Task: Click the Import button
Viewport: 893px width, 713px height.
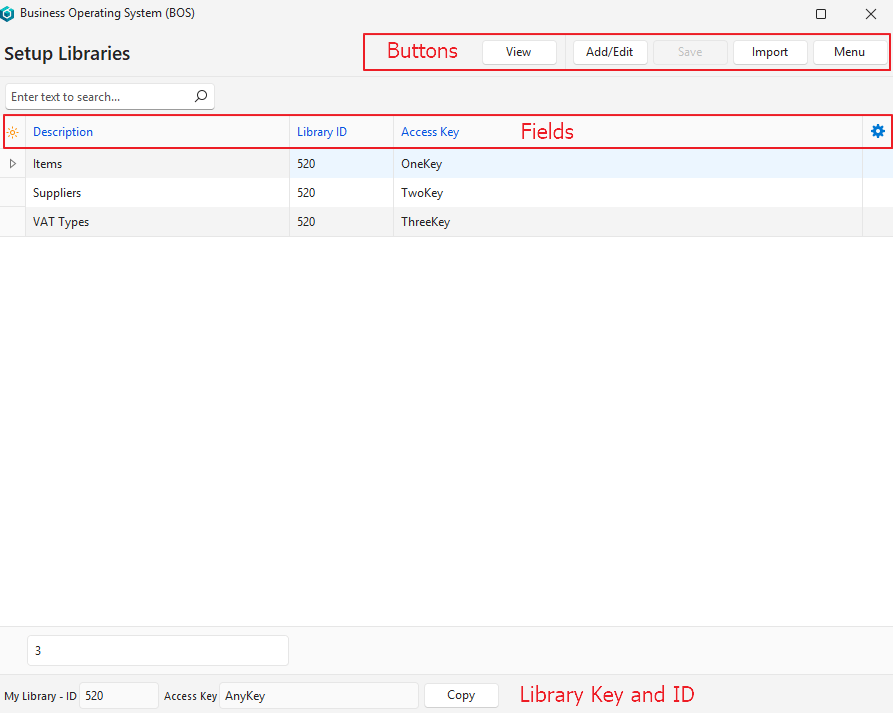Action: tap(769, 52)
